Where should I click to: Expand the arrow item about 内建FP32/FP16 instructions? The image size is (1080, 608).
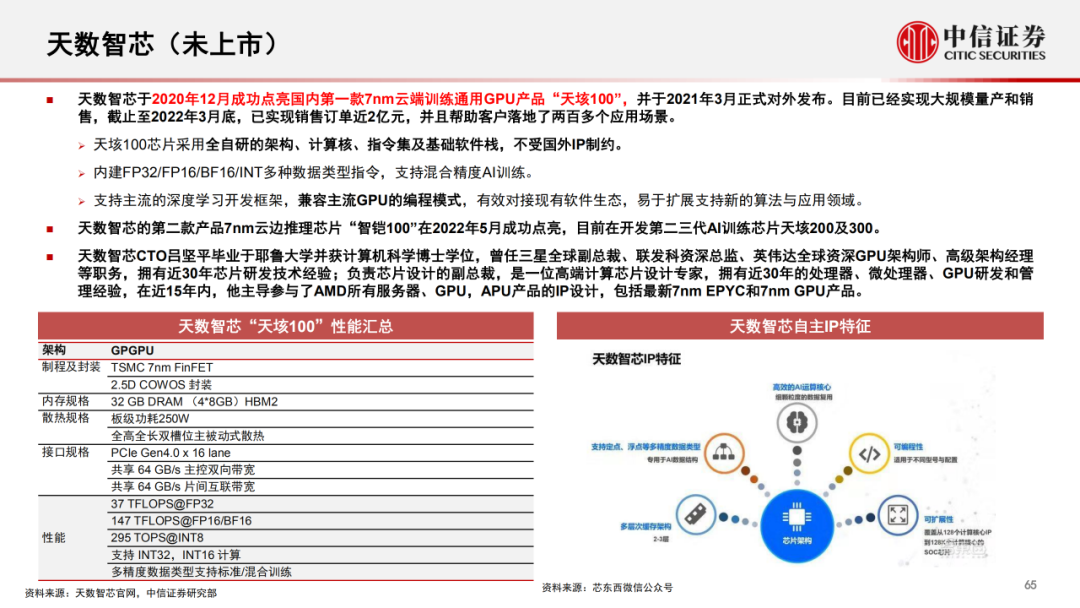80,171
